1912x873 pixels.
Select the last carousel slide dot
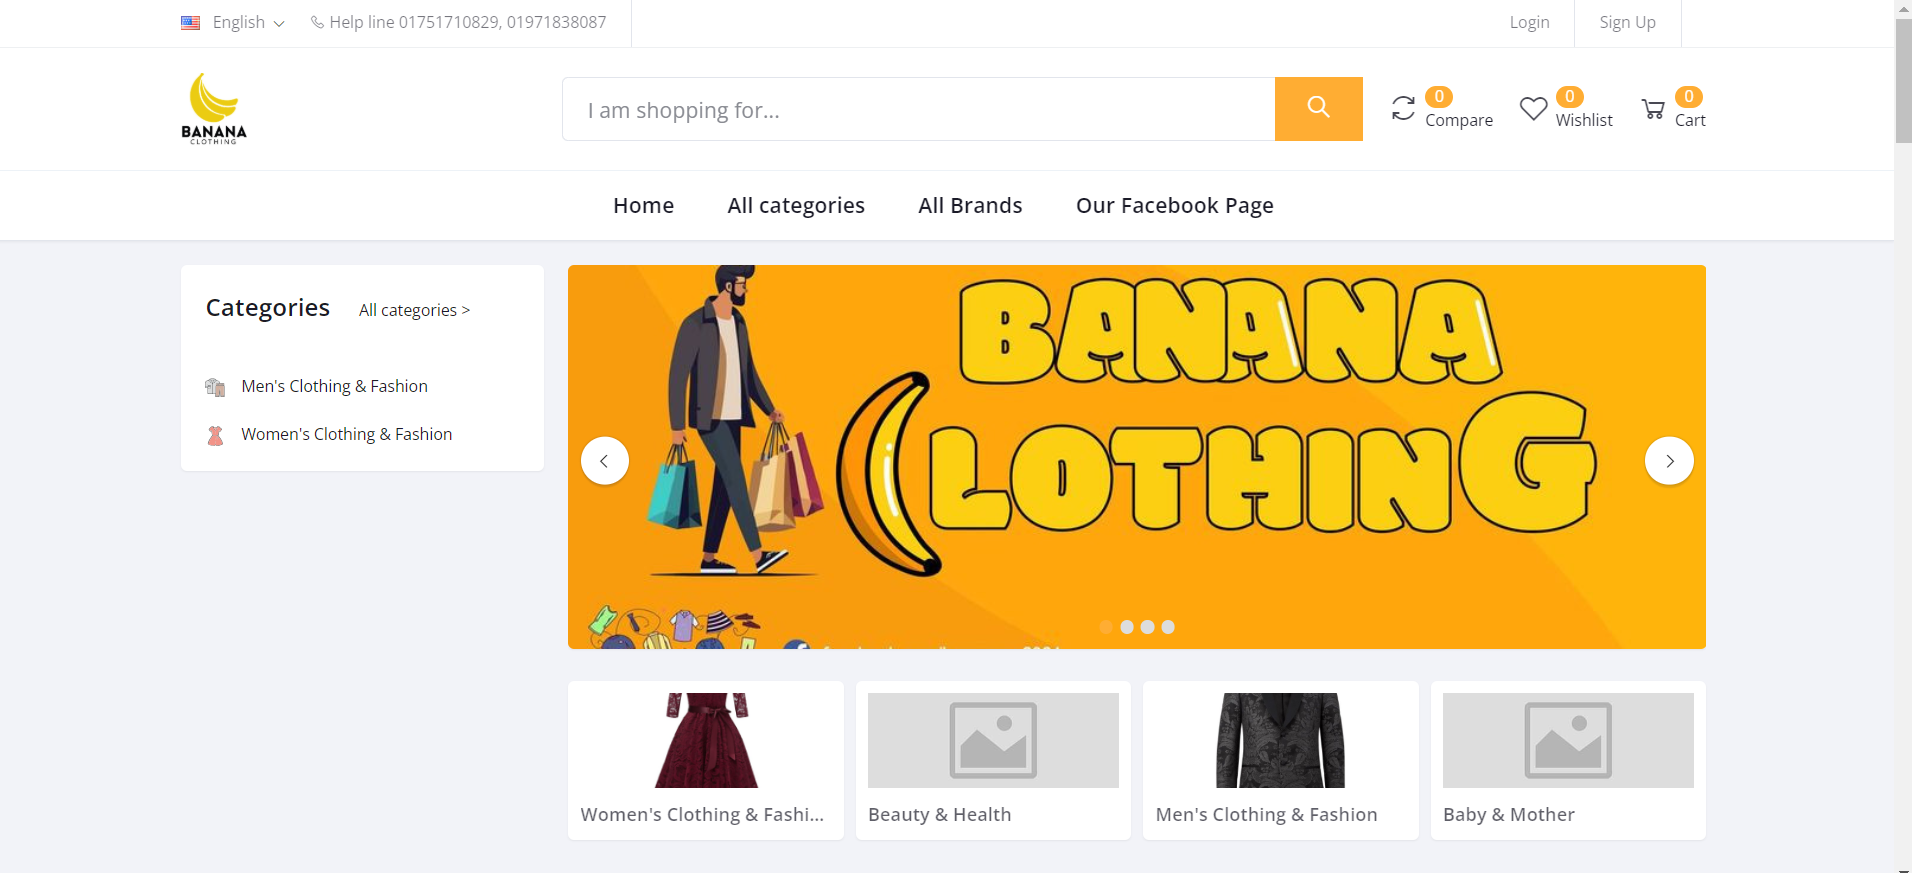pos(1168,627)
